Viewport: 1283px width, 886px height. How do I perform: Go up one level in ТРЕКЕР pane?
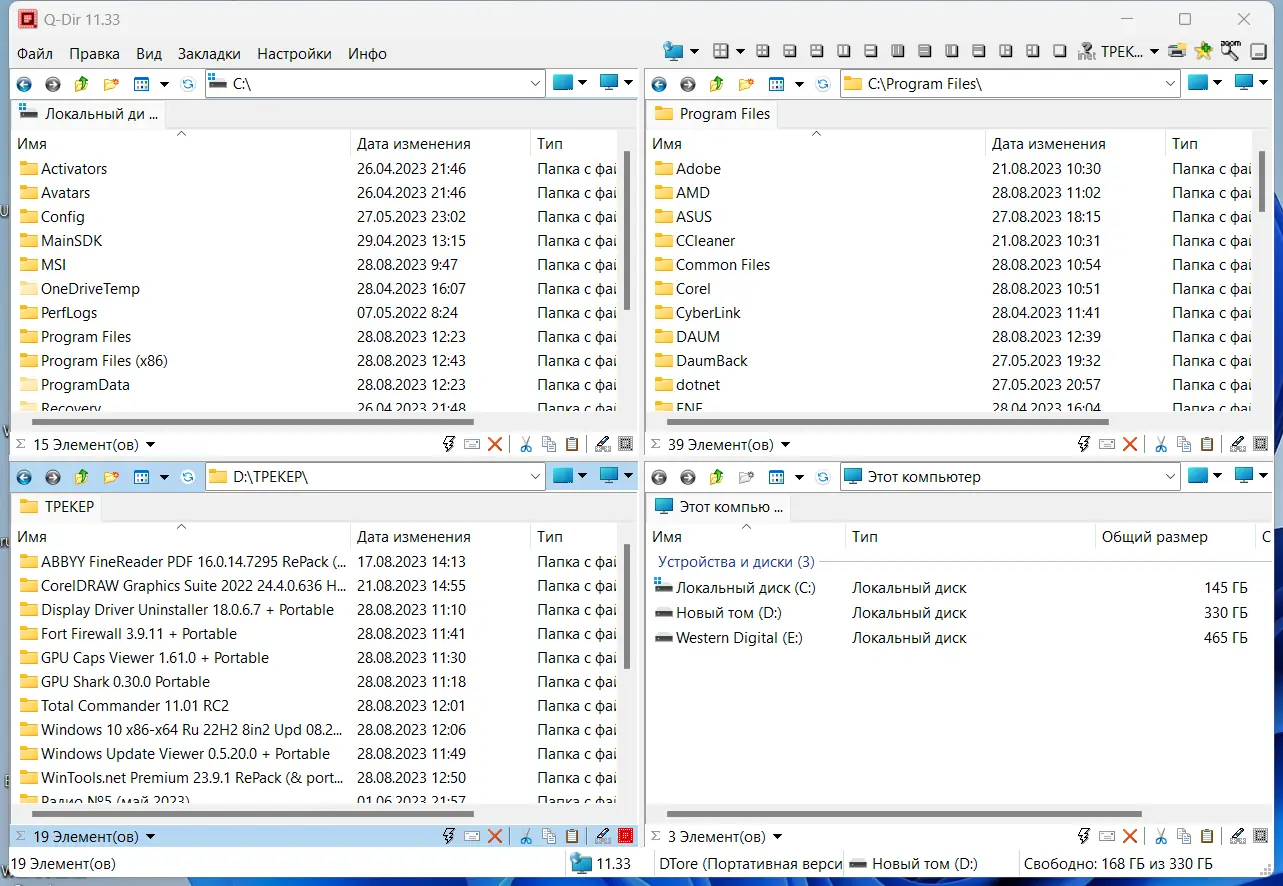(82, 477)
